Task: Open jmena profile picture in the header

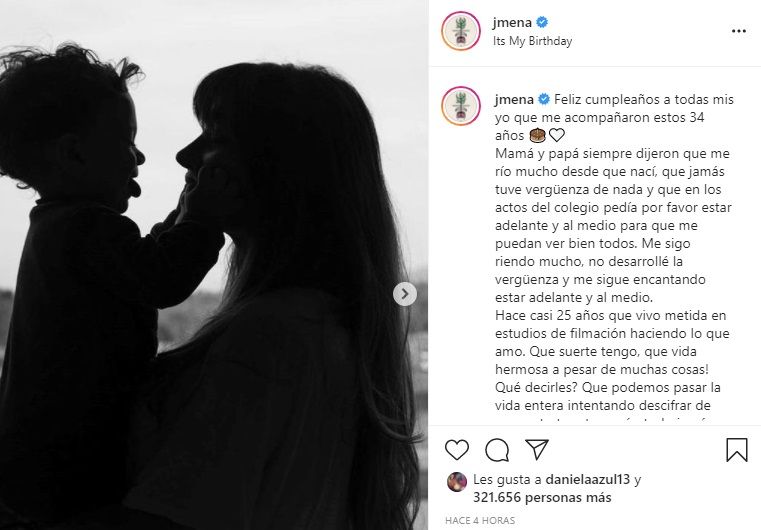Action: 461,31
